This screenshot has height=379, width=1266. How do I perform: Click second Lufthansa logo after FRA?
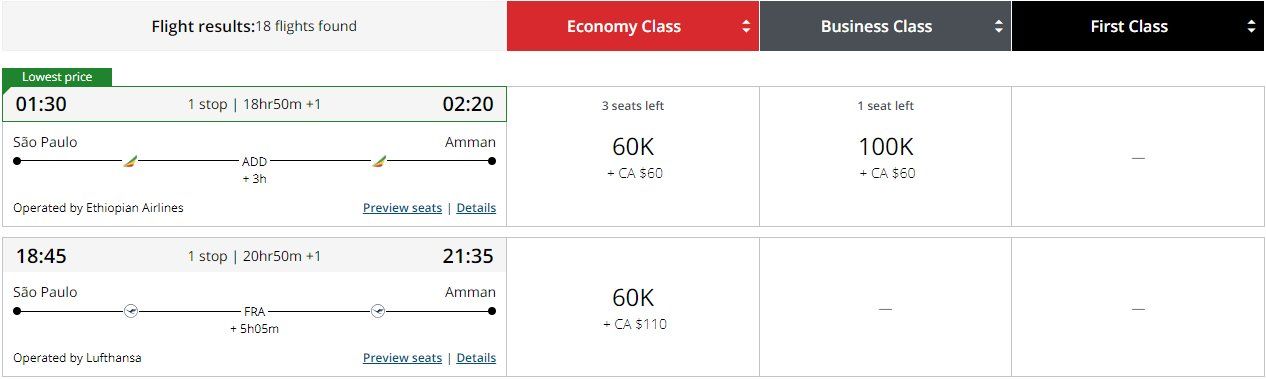378,311
